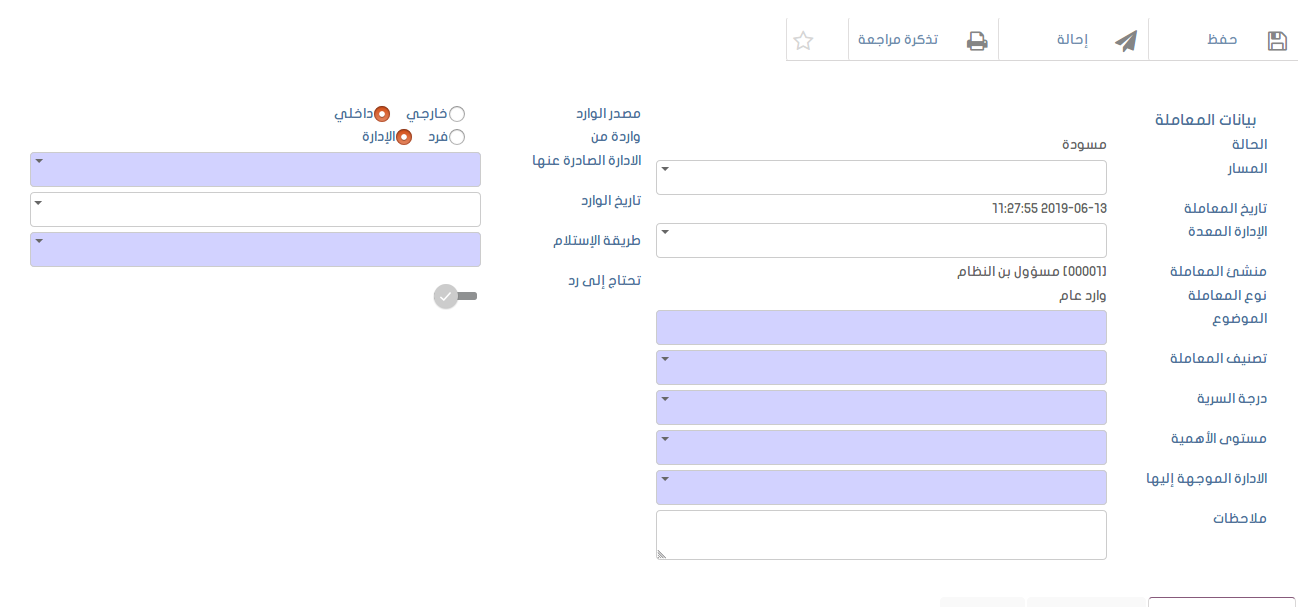Click the تذكرة مراجعة button

click(x=898, y=40)
